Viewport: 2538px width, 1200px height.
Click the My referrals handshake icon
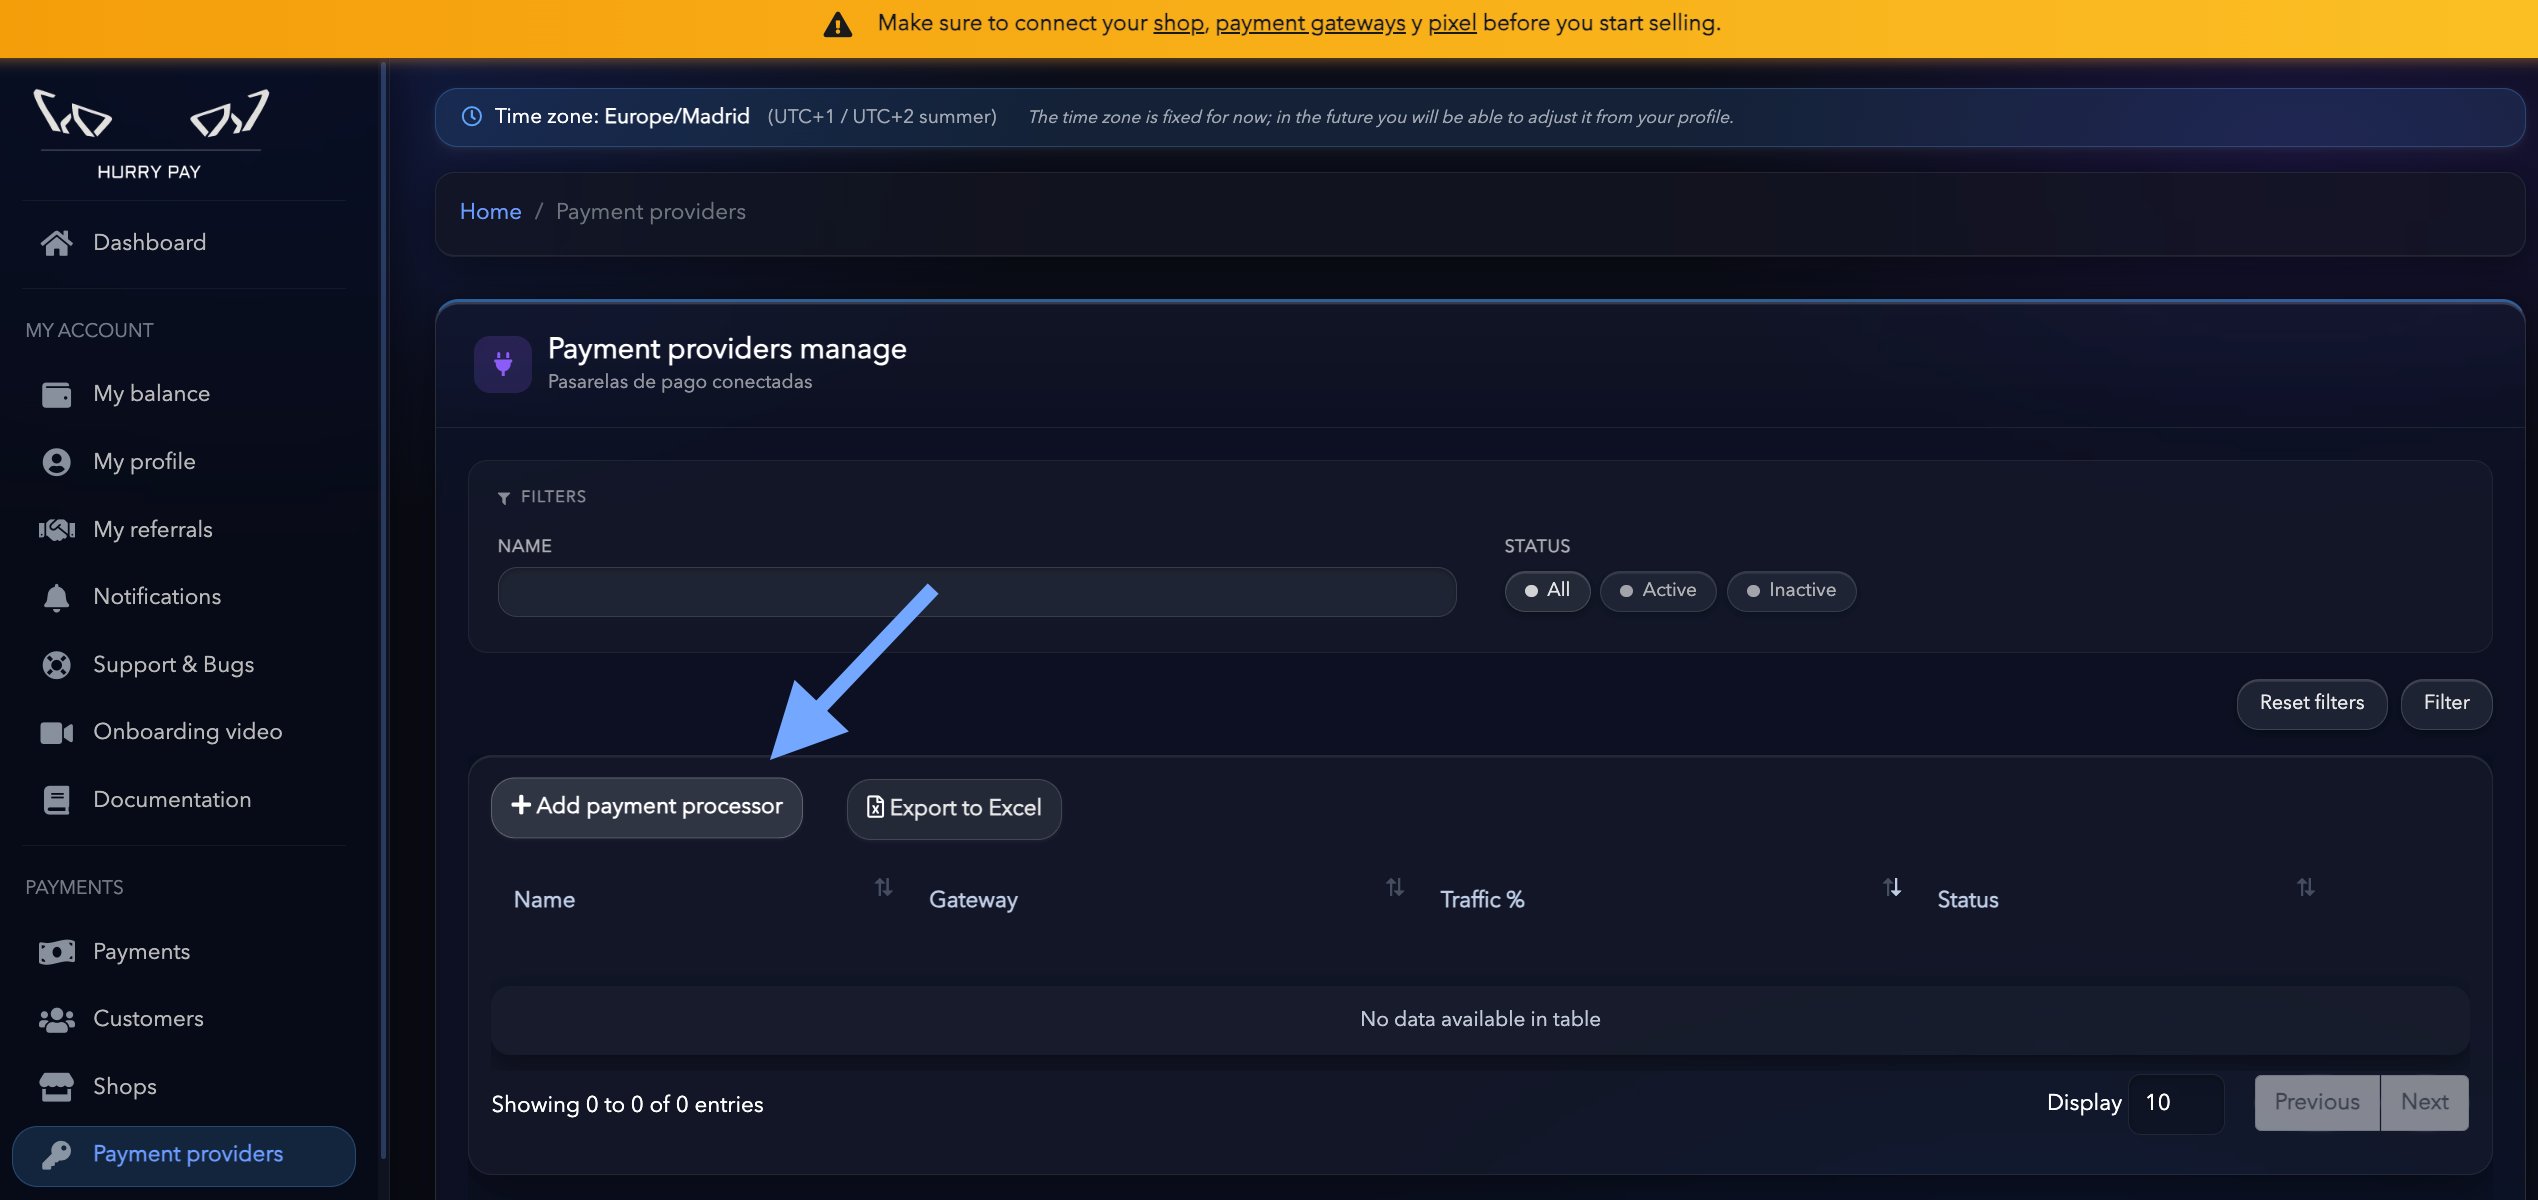(56, 530)
